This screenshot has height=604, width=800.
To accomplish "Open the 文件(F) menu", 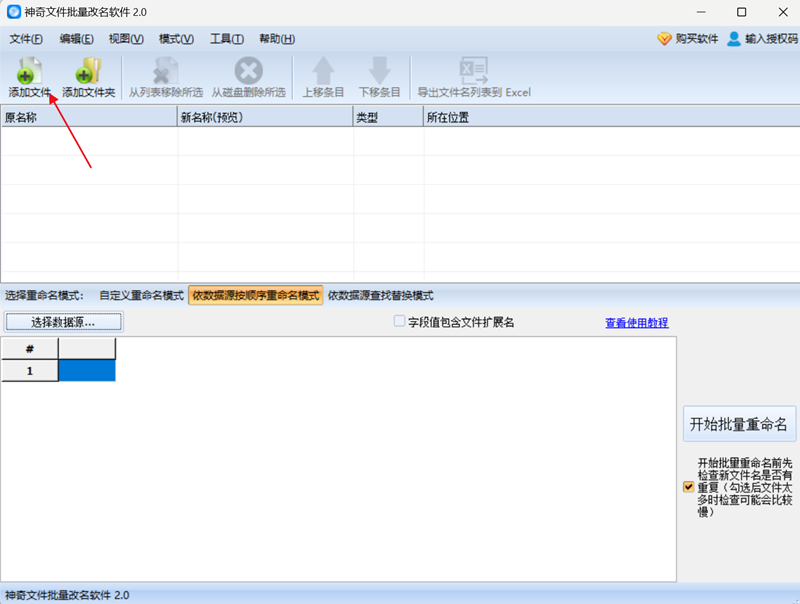I will [26, 39].
